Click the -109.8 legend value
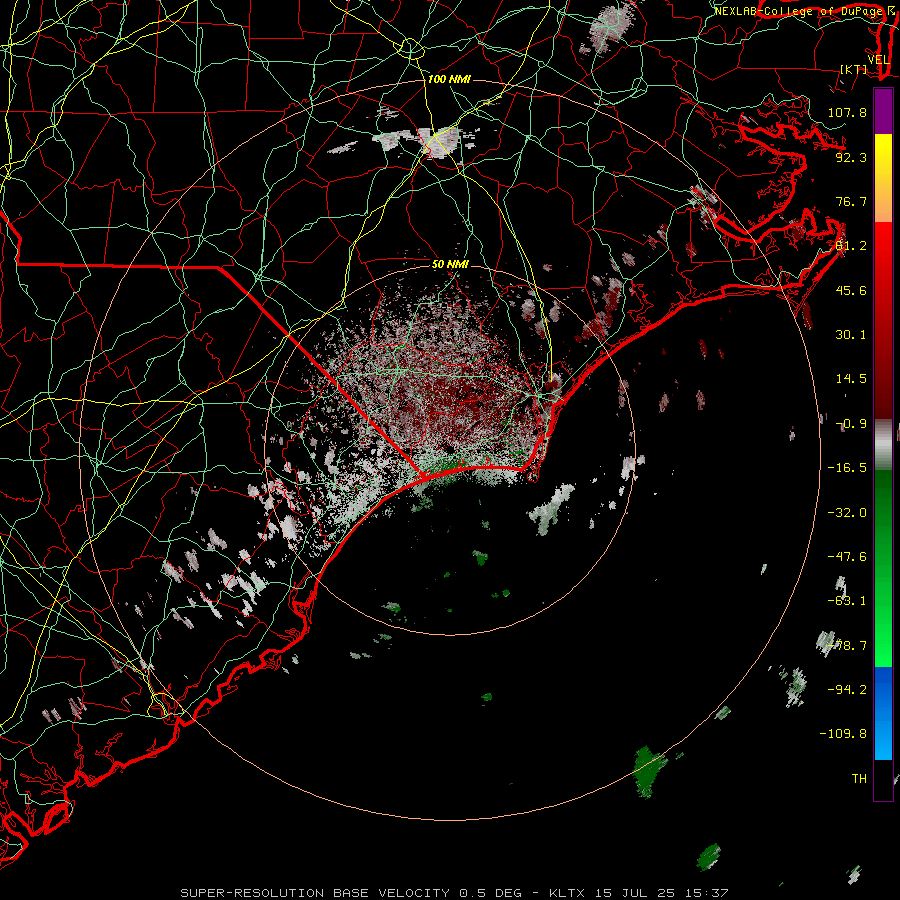 [x=844, y=734]
